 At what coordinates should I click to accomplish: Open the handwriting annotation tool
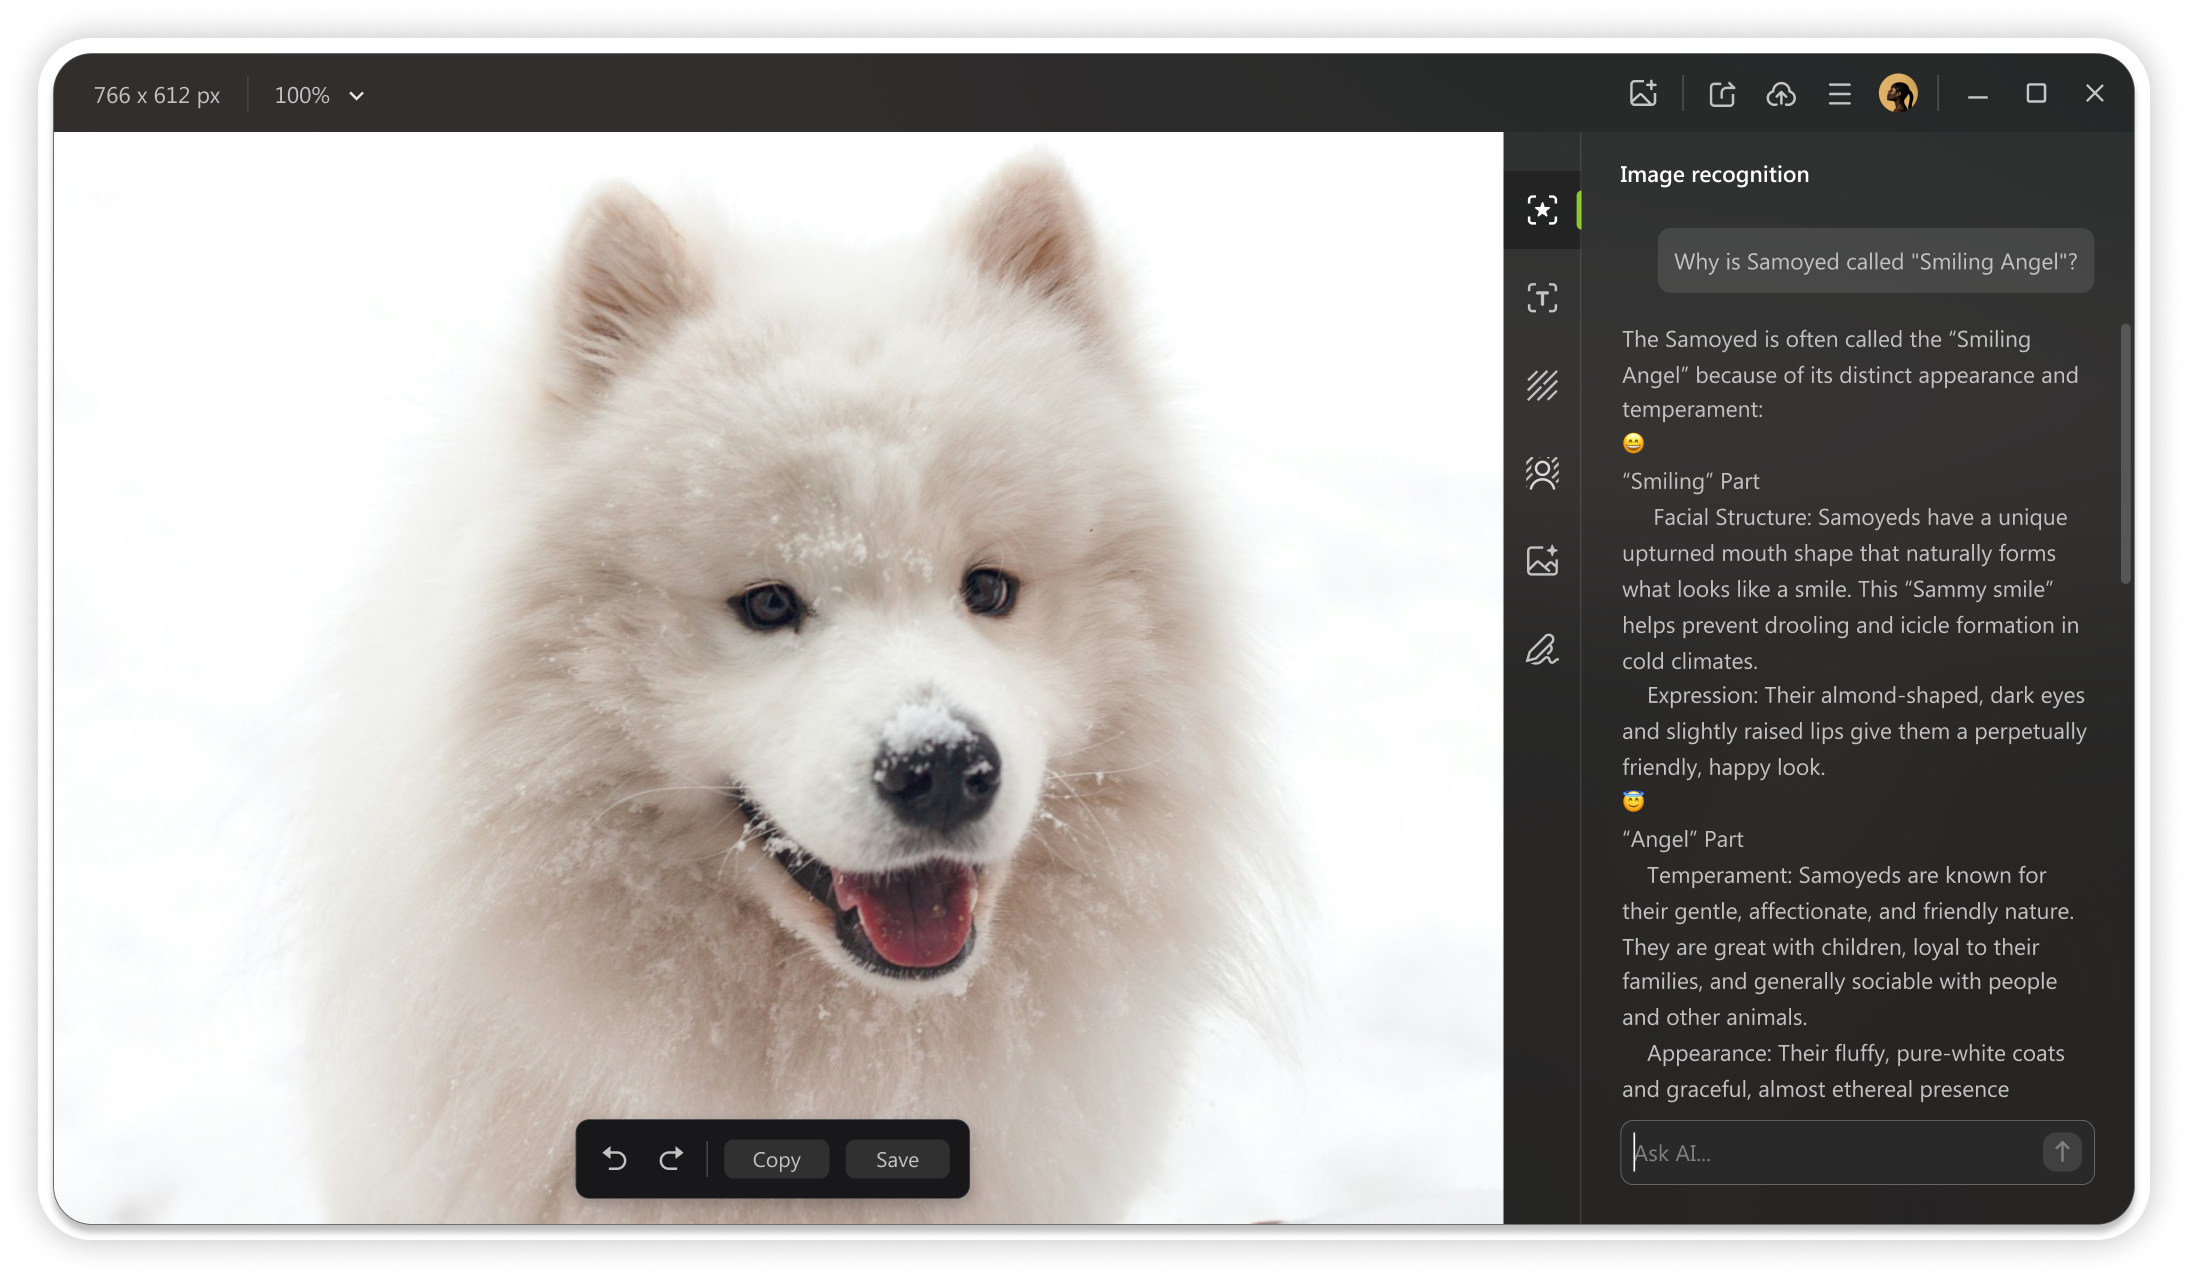tap(1542, 648)
